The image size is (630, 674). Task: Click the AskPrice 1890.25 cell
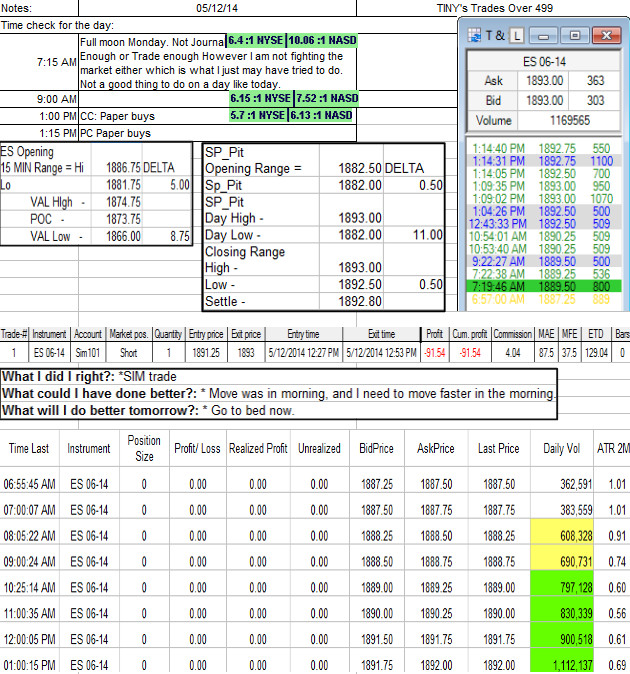(436, 613)
